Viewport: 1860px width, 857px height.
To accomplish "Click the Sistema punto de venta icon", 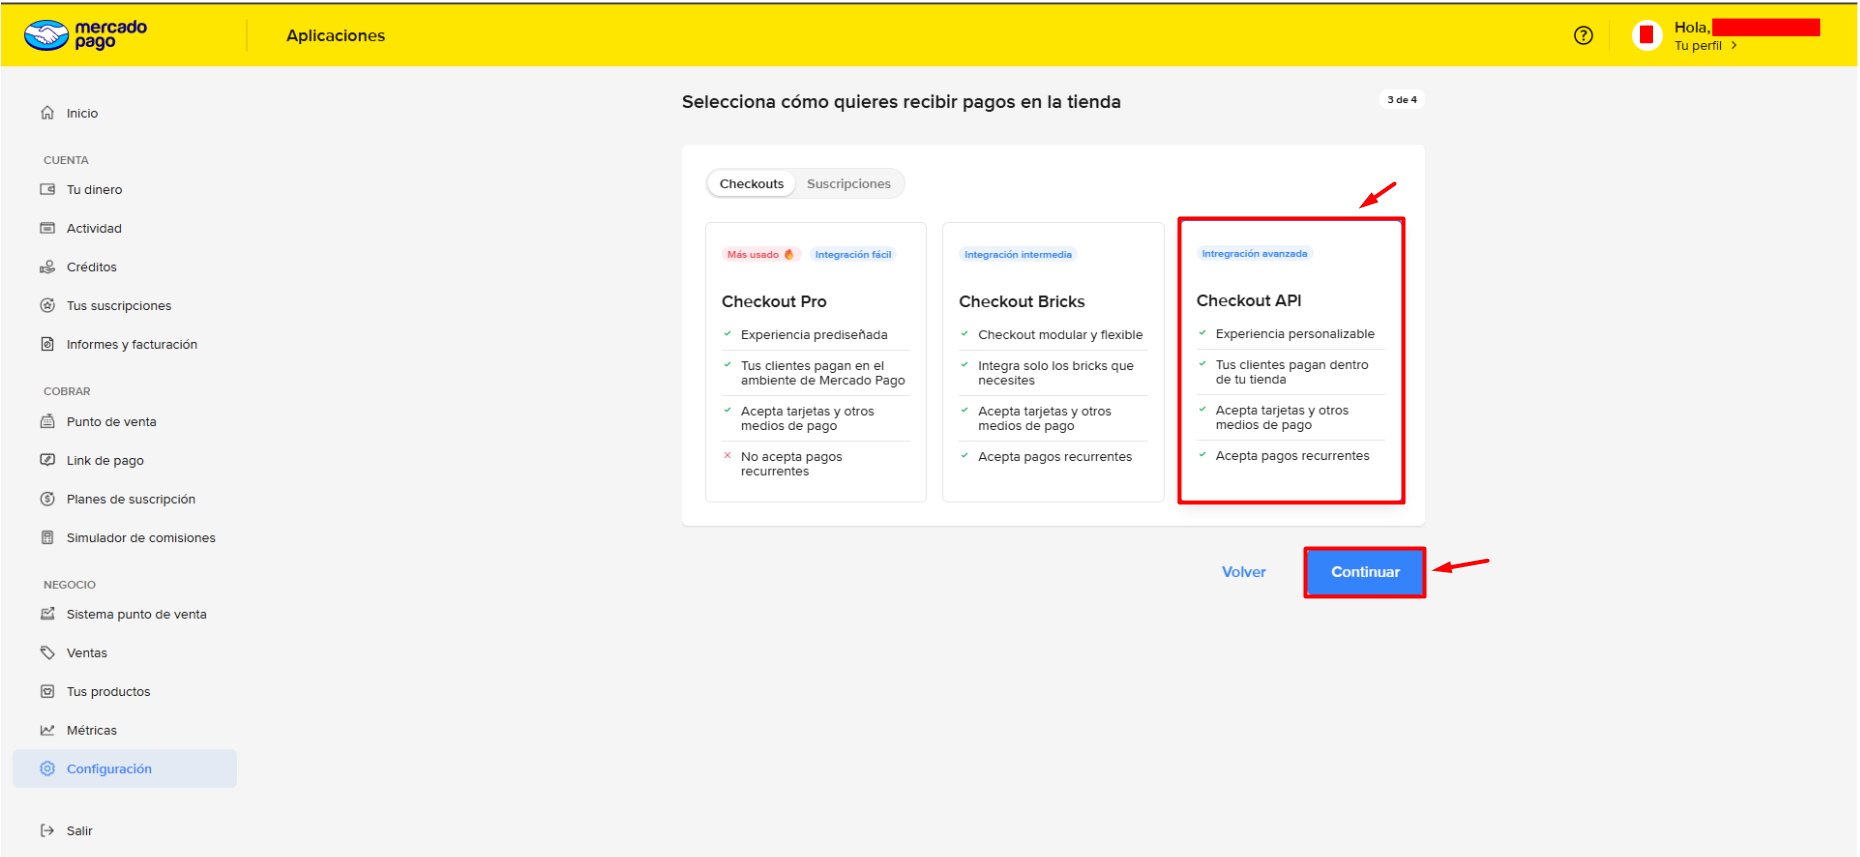I will click(47, 614).
